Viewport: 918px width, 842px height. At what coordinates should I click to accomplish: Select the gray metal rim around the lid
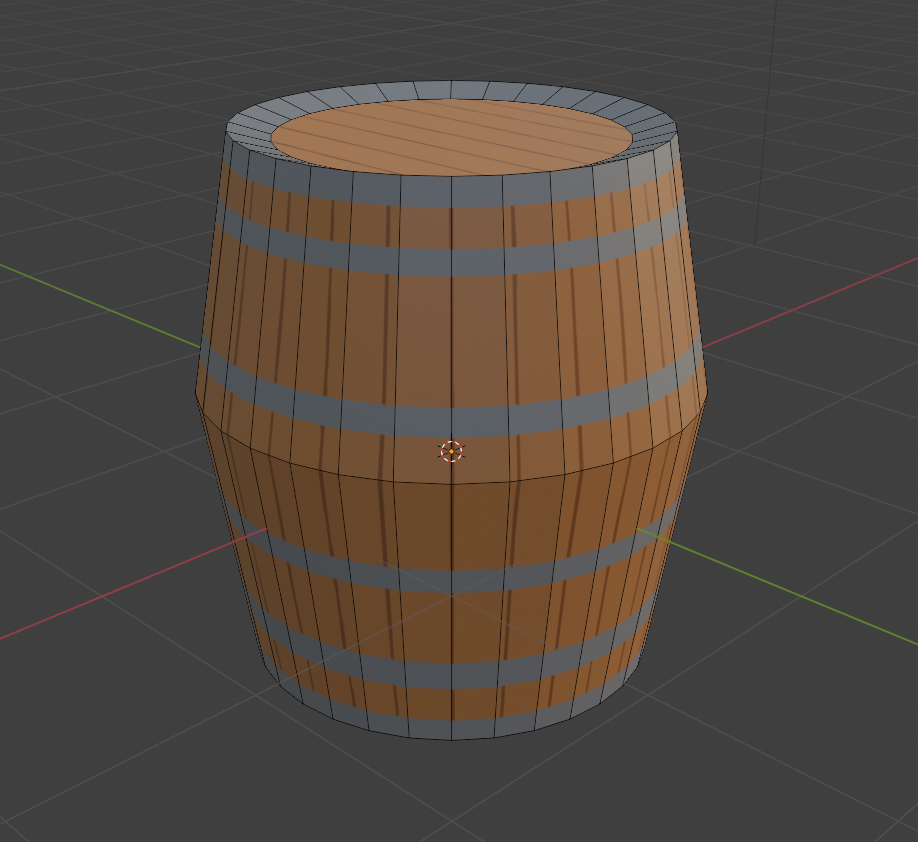click(x=451, y=90)
